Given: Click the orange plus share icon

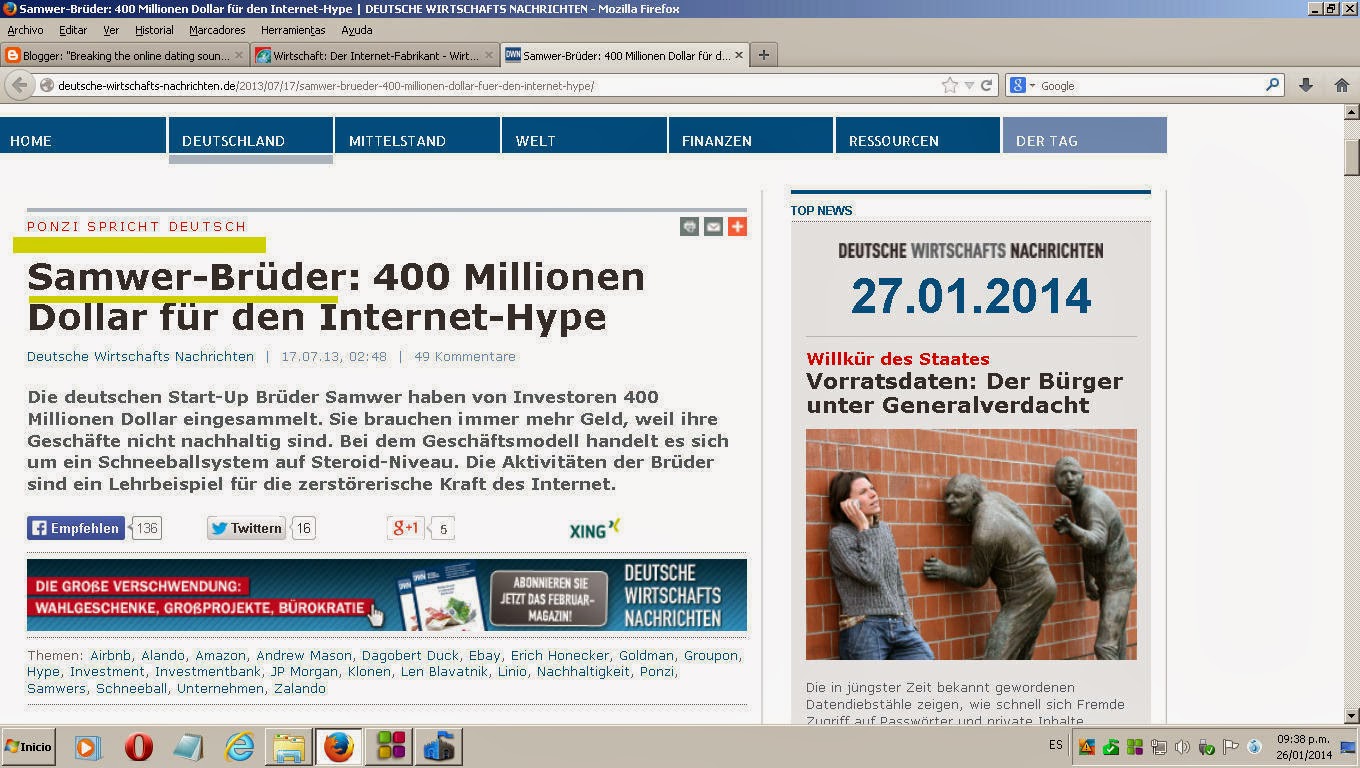Looking at the screenshot, I should 737,227.
